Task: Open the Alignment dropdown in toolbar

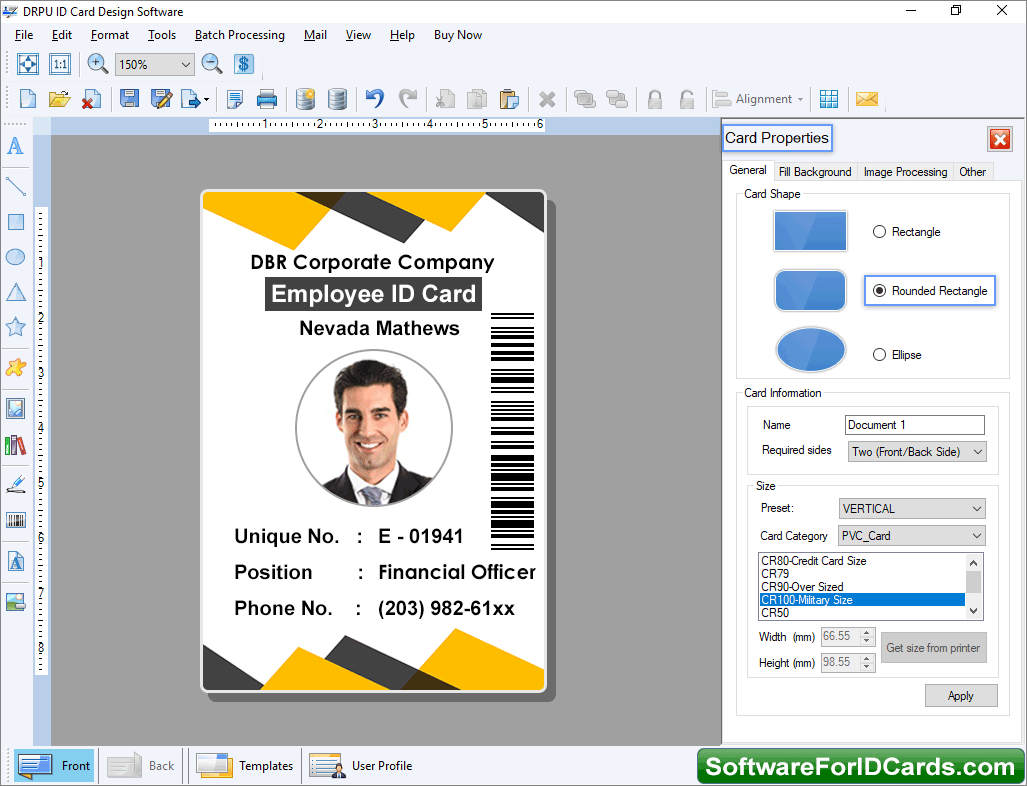Action: click(759, 99)
